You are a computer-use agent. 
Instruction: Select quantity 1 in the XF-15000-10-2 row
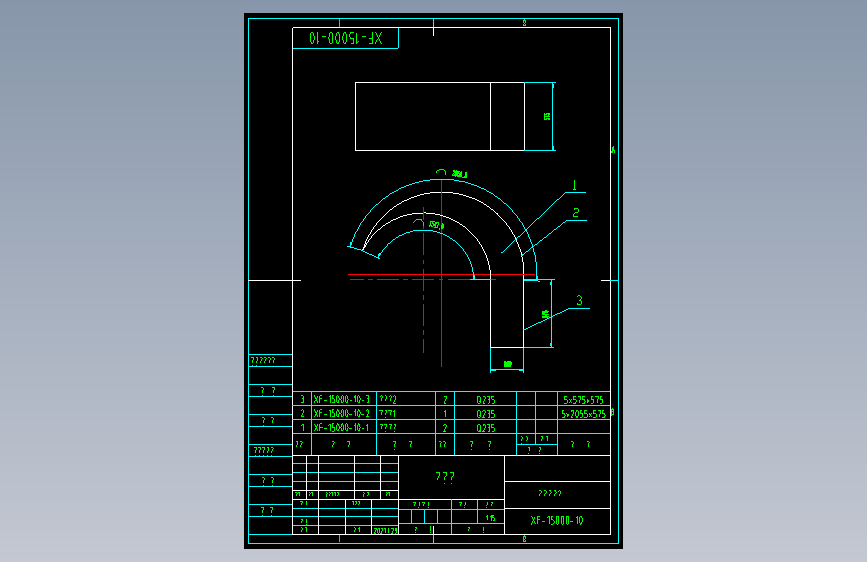coord(445,414)
